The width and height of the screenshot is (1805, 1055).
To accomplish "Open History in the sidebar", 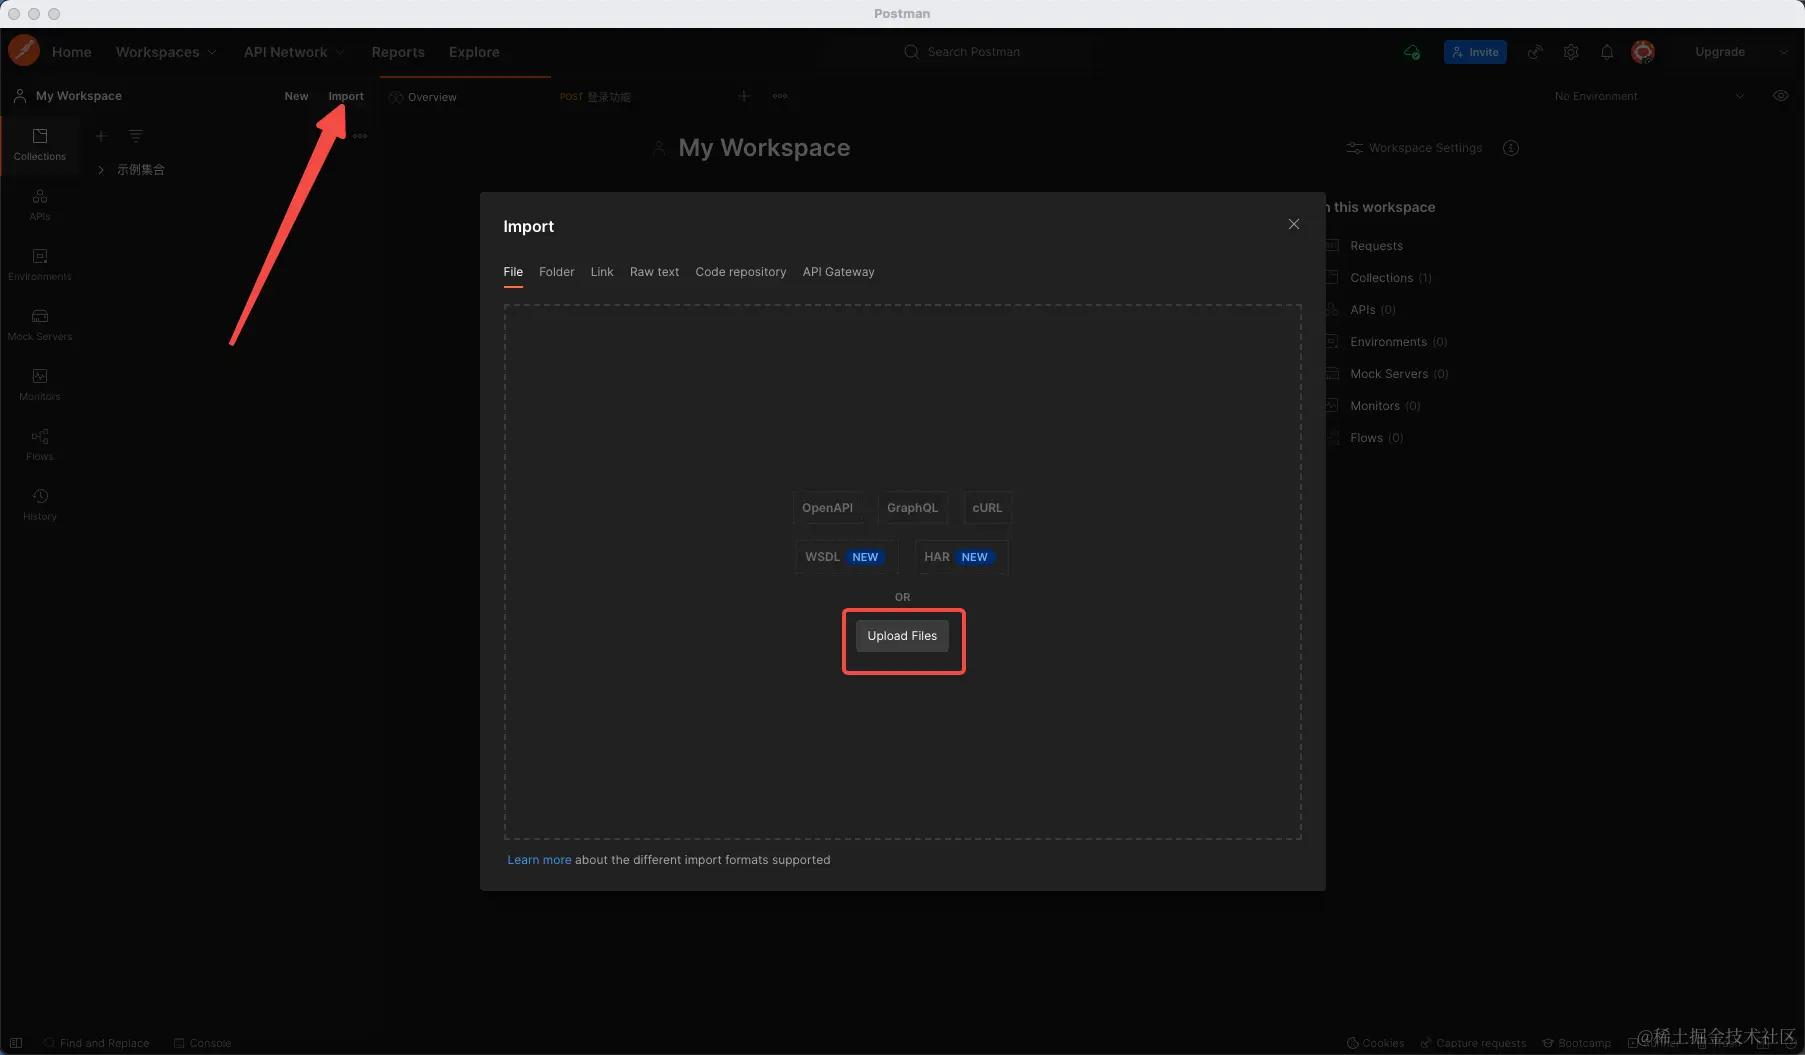I will (40, 505).
